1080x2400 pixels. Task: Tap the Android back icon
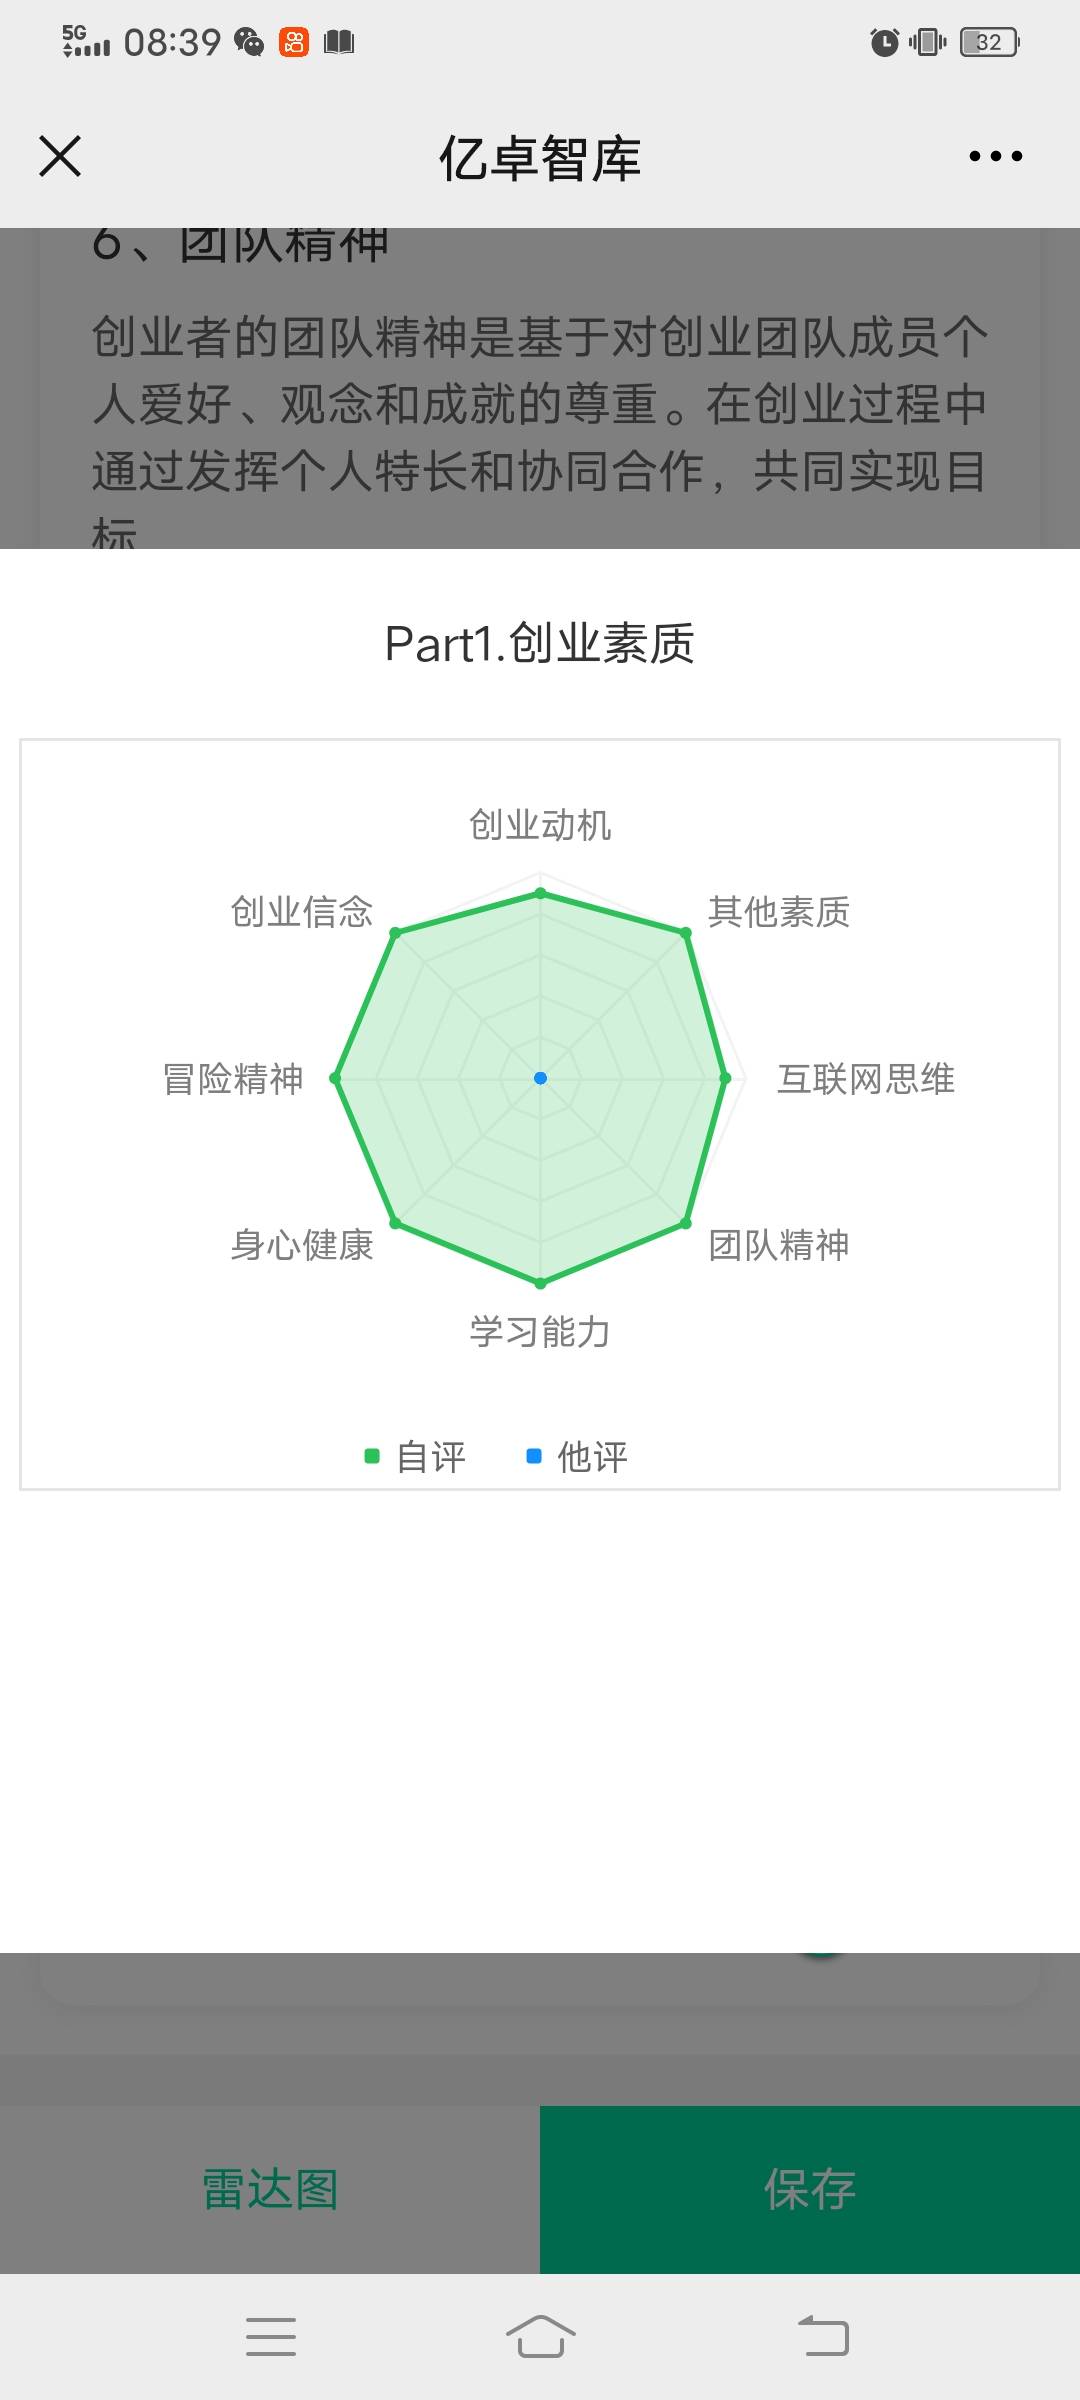[x=823, y=2337]
